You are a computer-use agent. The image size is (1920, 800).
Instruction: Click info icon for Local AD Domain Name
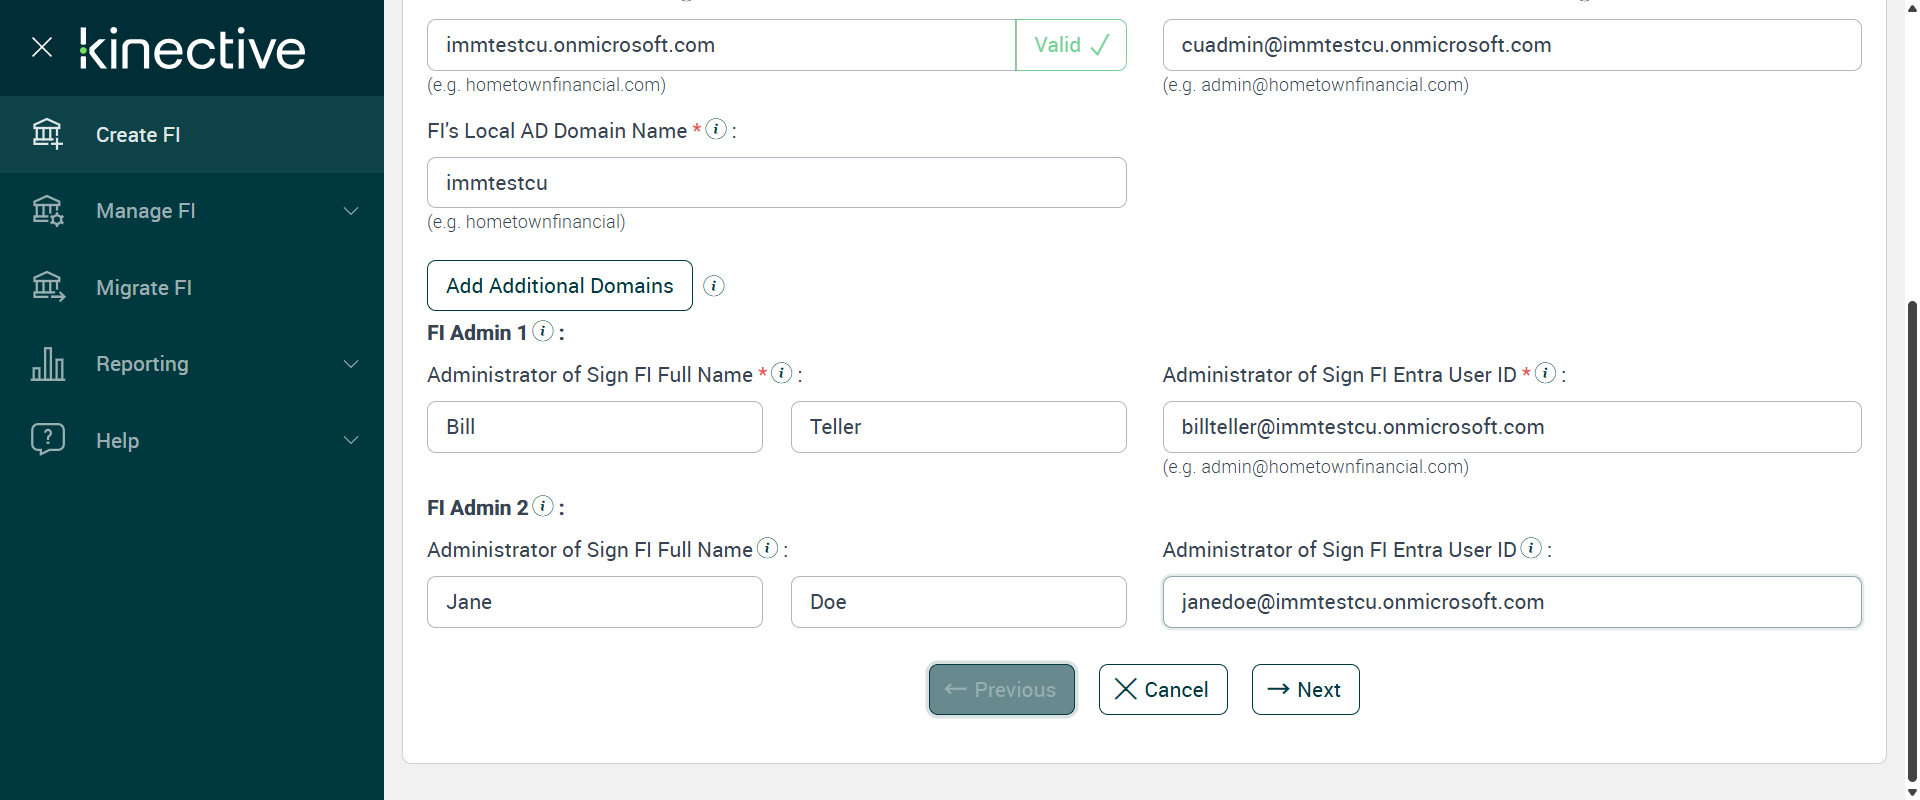click(716, 129)
